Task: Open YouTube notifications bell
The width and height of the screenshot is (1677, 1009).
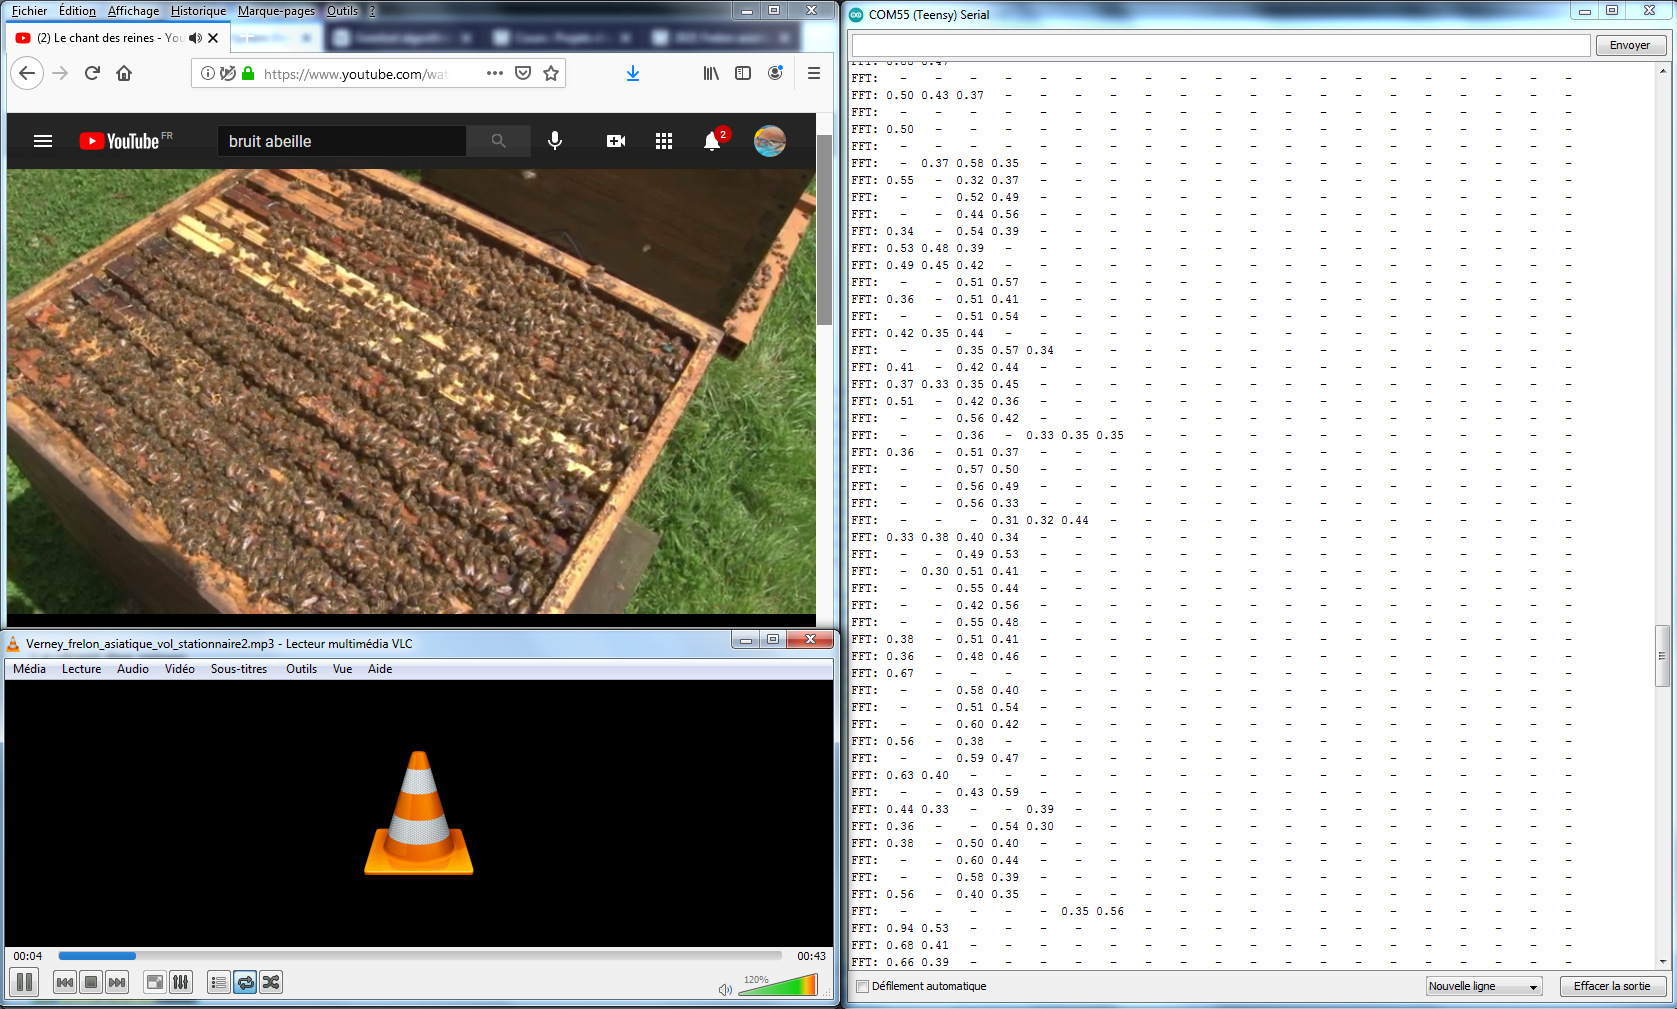Action: coord(712,141)
